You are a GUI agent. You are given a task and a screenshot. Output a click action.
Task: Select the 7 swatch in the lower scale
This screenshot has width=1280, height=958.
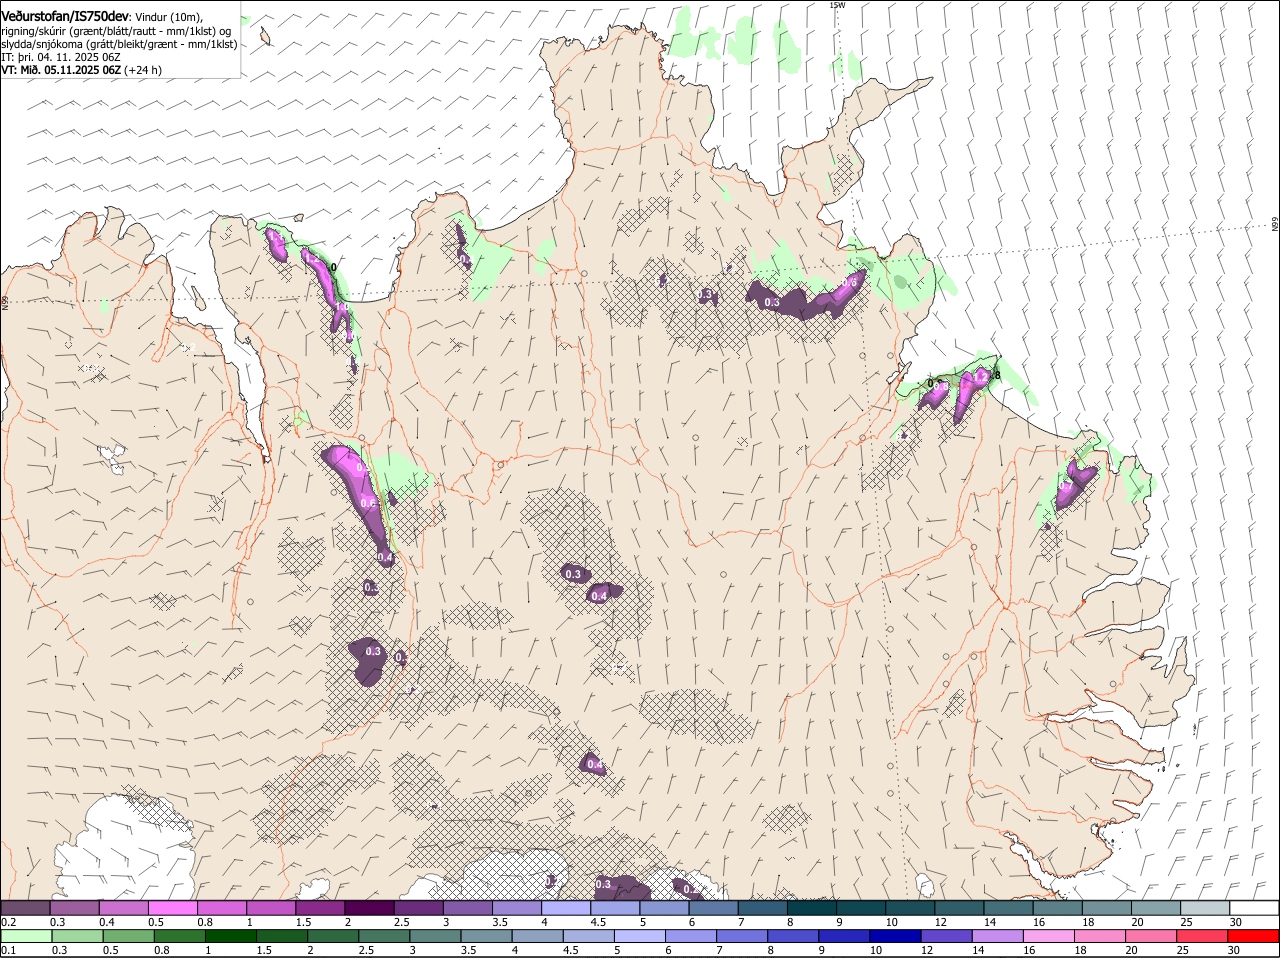point(742,937)
